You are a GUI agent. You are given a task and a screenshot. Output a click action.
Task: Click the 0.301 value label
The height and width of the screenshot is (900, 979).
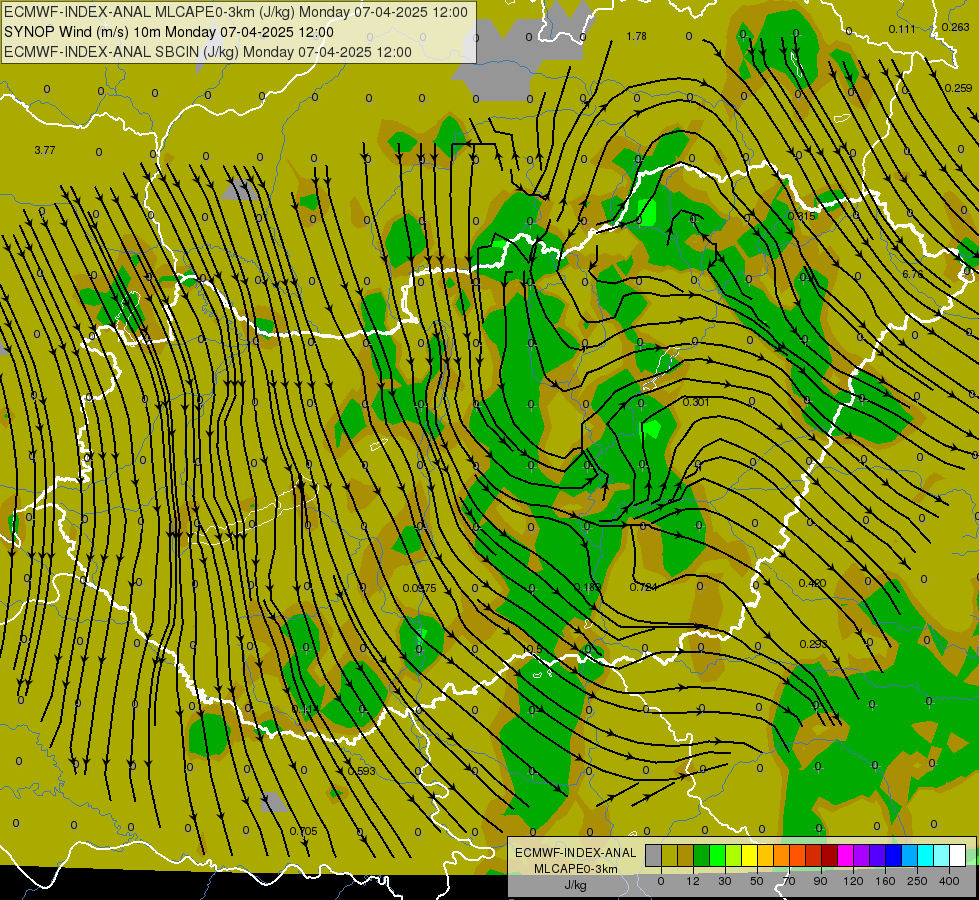696,402
